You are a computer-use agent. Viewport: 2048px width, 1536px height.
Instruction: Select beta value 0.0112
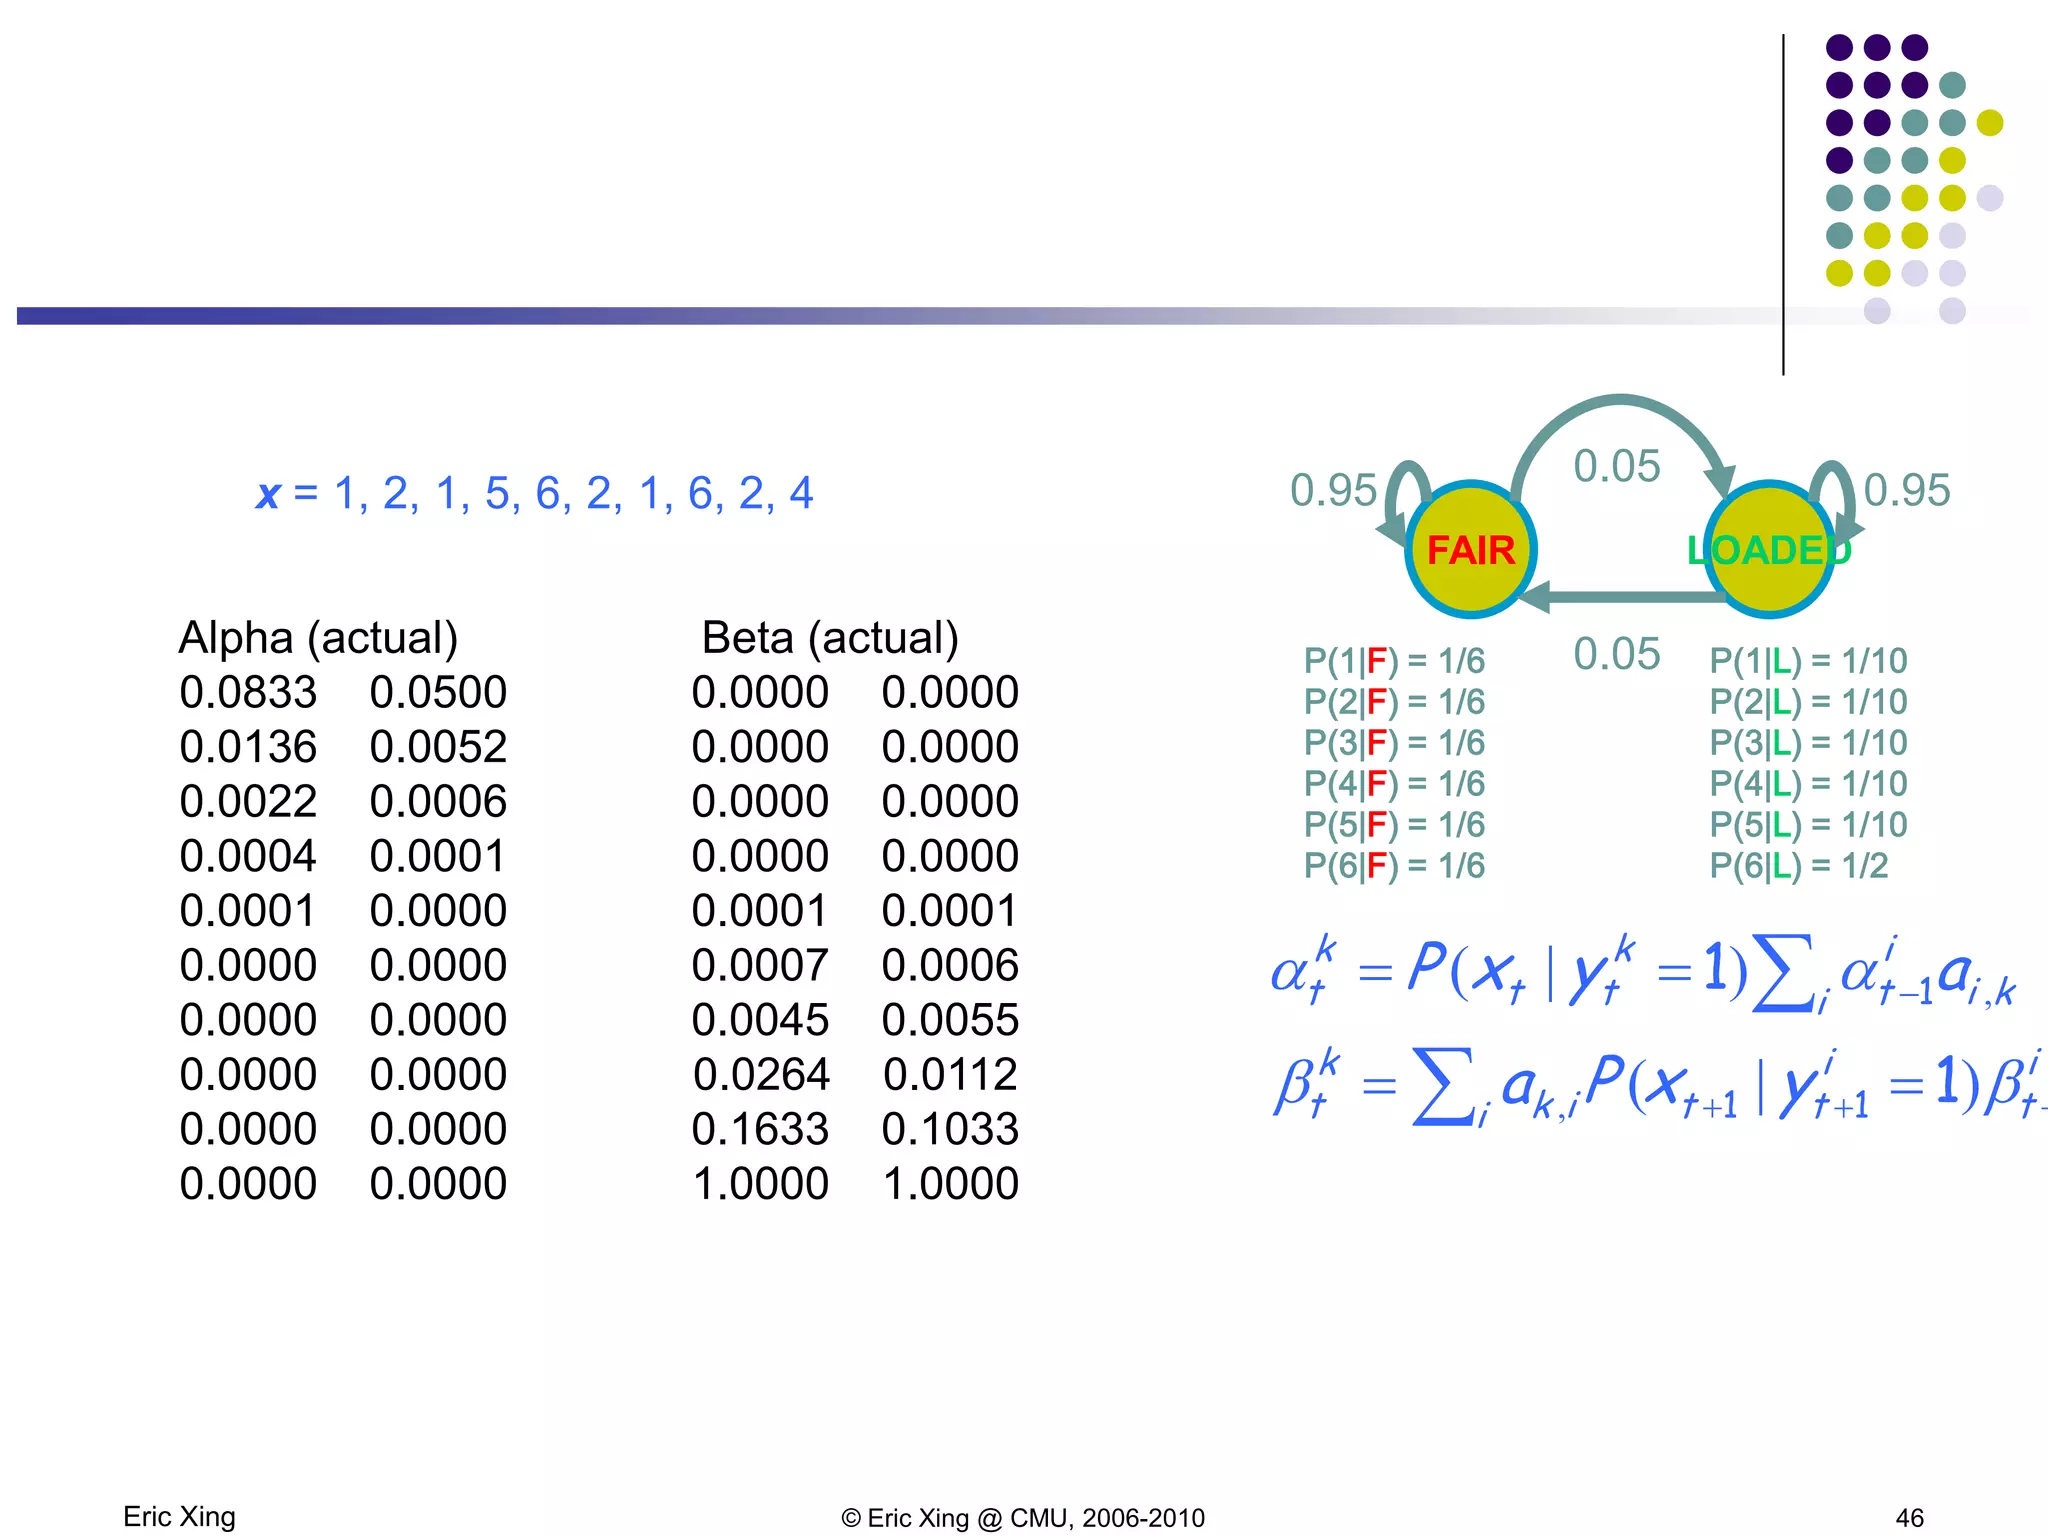[950, 1075]
